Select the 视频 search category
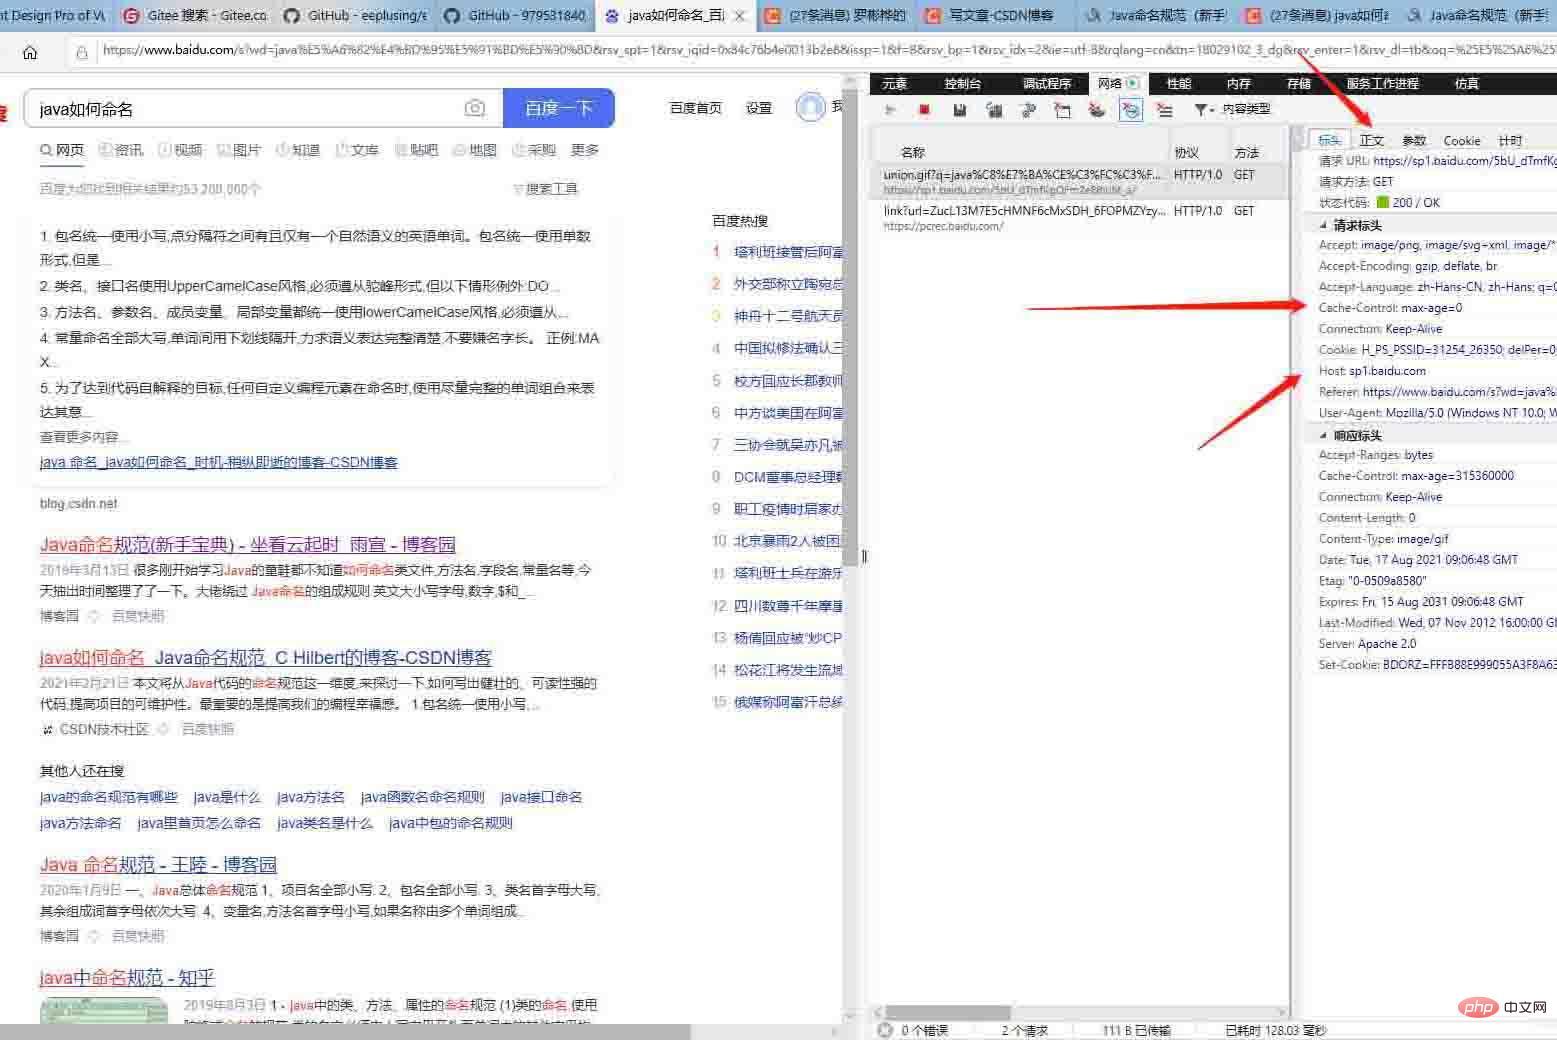The image size is (1557, 1040). (180, 150)
